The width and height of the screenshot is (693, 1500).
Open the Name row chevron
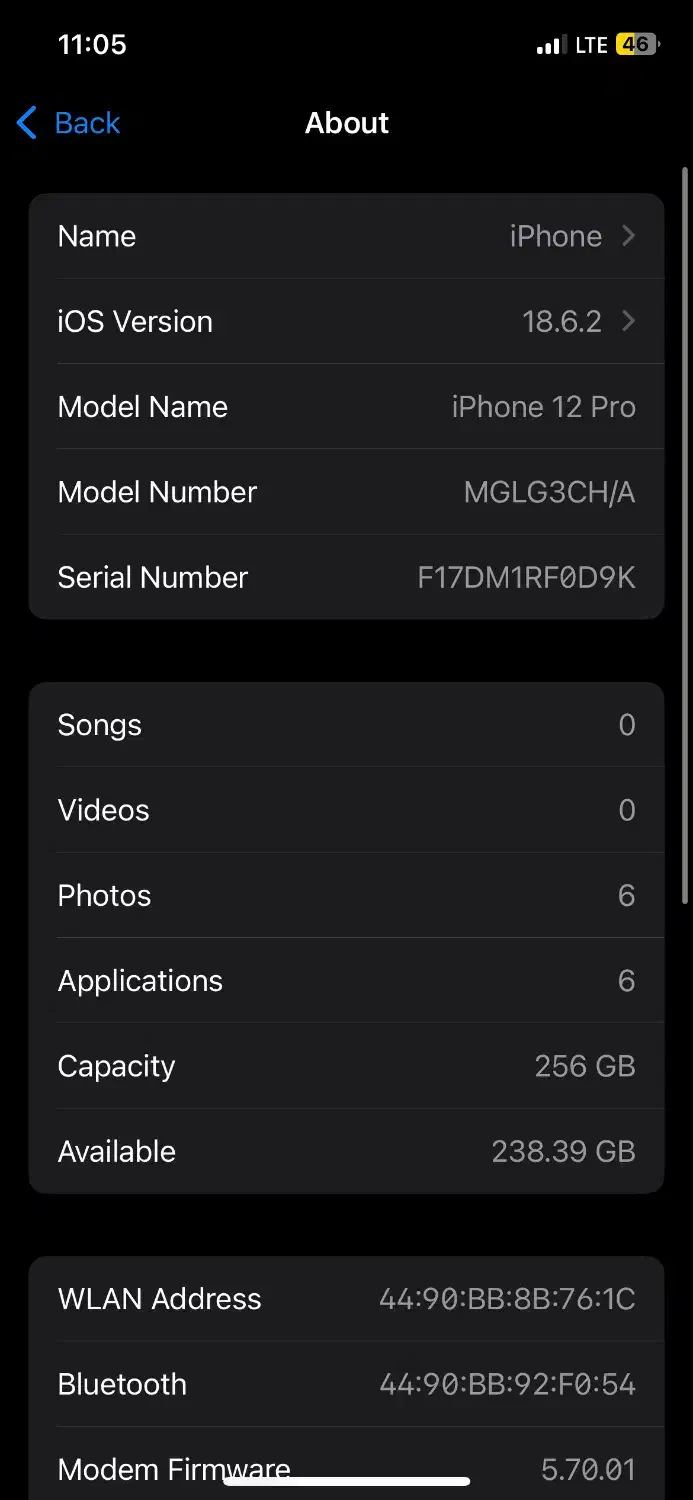tap(629, 236)
